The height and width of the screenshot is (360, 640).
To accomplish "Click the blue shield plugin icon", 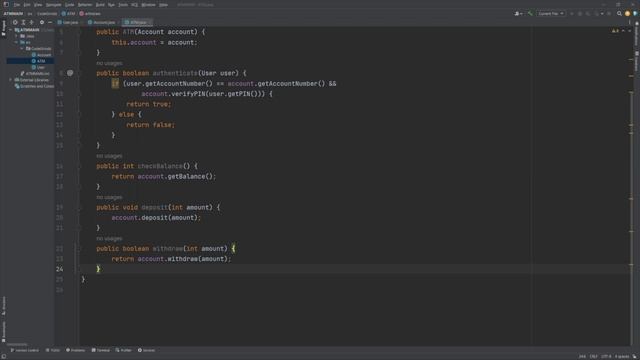I will (x=635, y=13).
